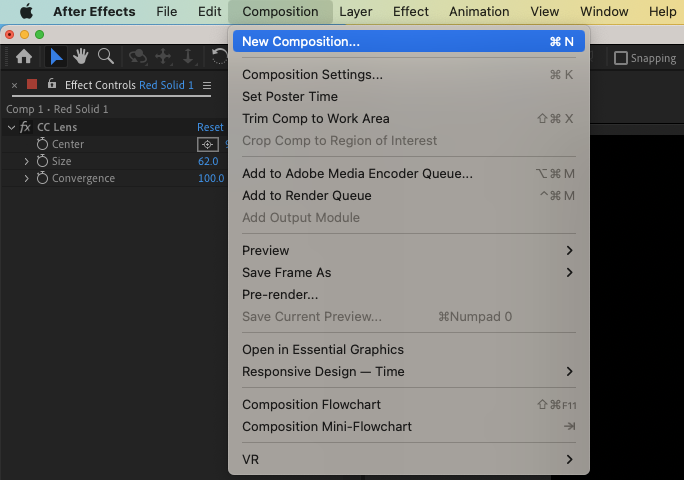Select the Hand tool

click(x=81, y=57)
